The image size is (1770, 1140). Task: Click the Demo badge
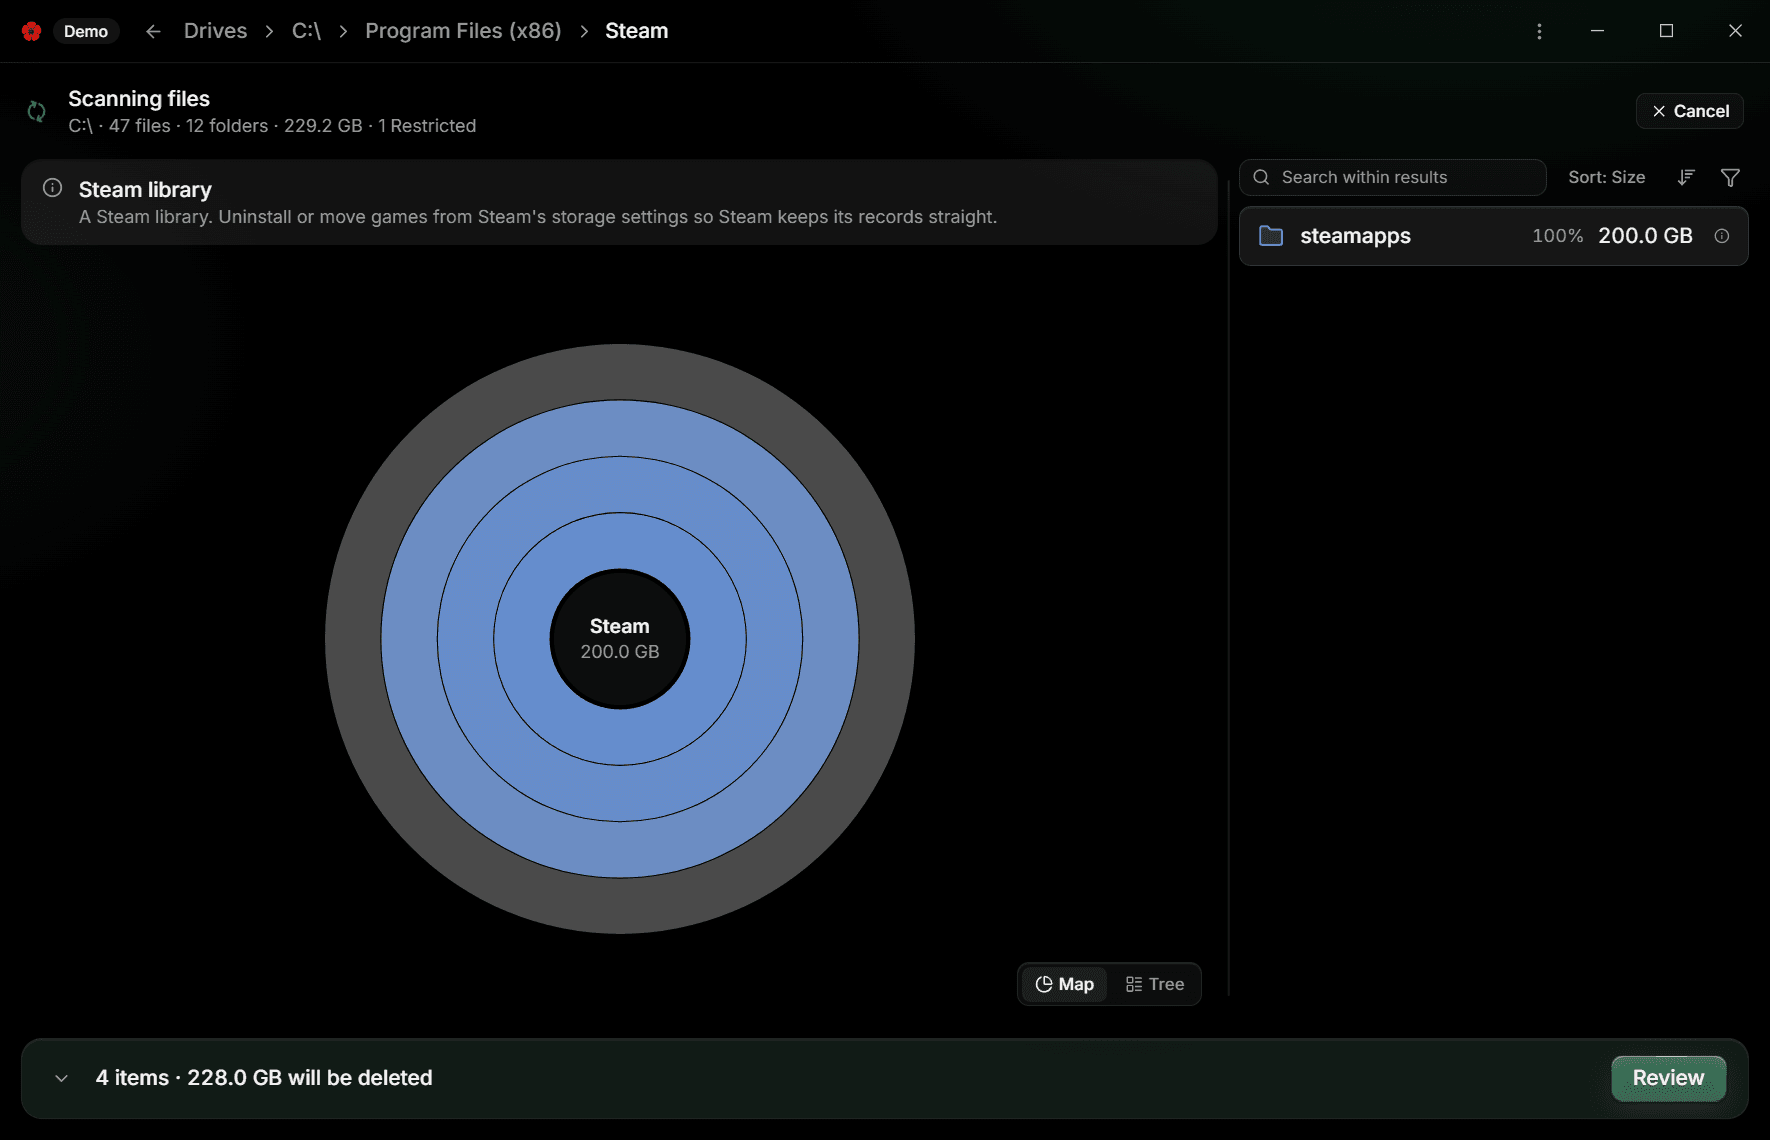86,31
